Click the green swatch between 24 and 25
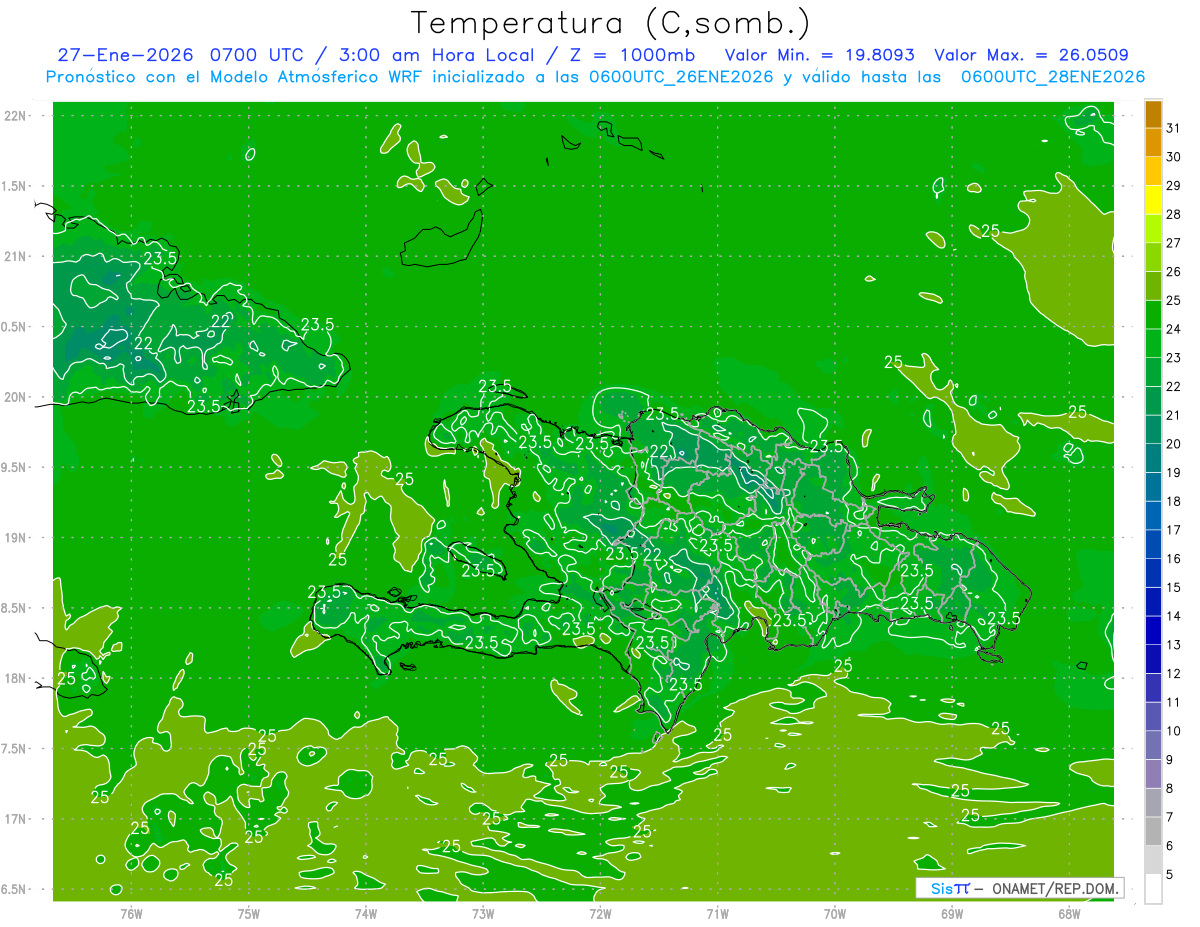 tap(1153, 315)
